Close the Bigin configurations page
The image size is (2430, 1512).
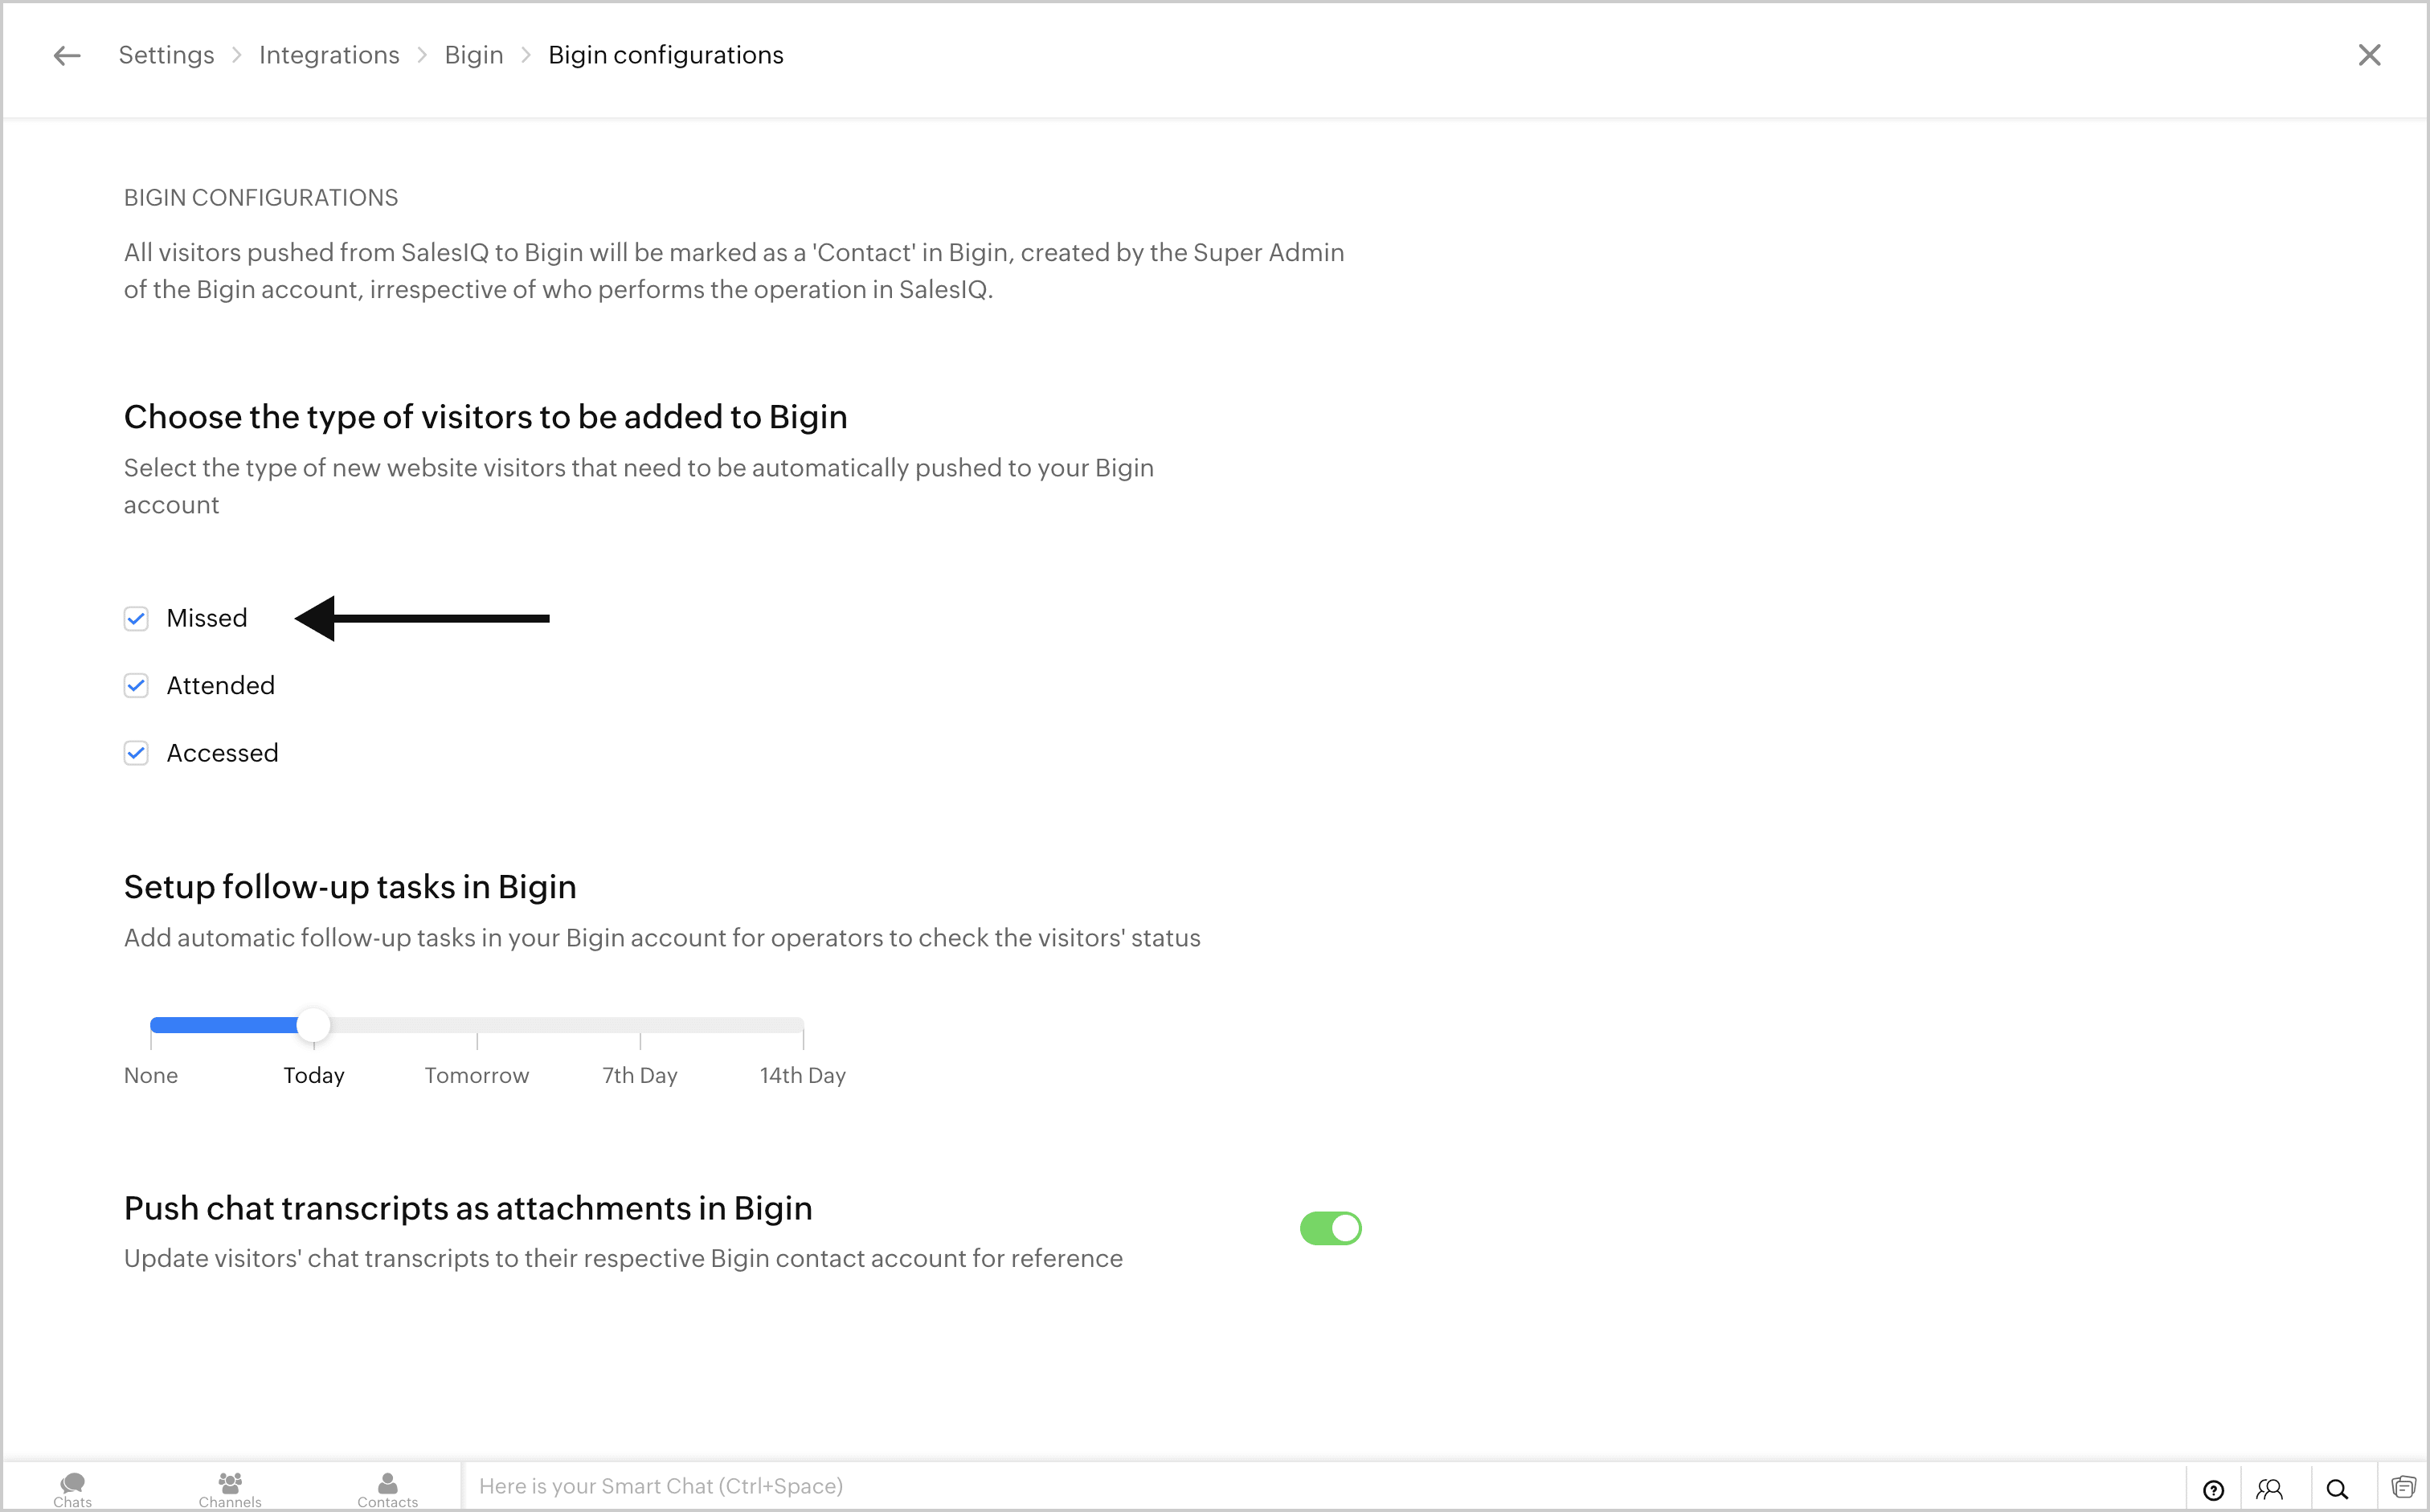2369,55
